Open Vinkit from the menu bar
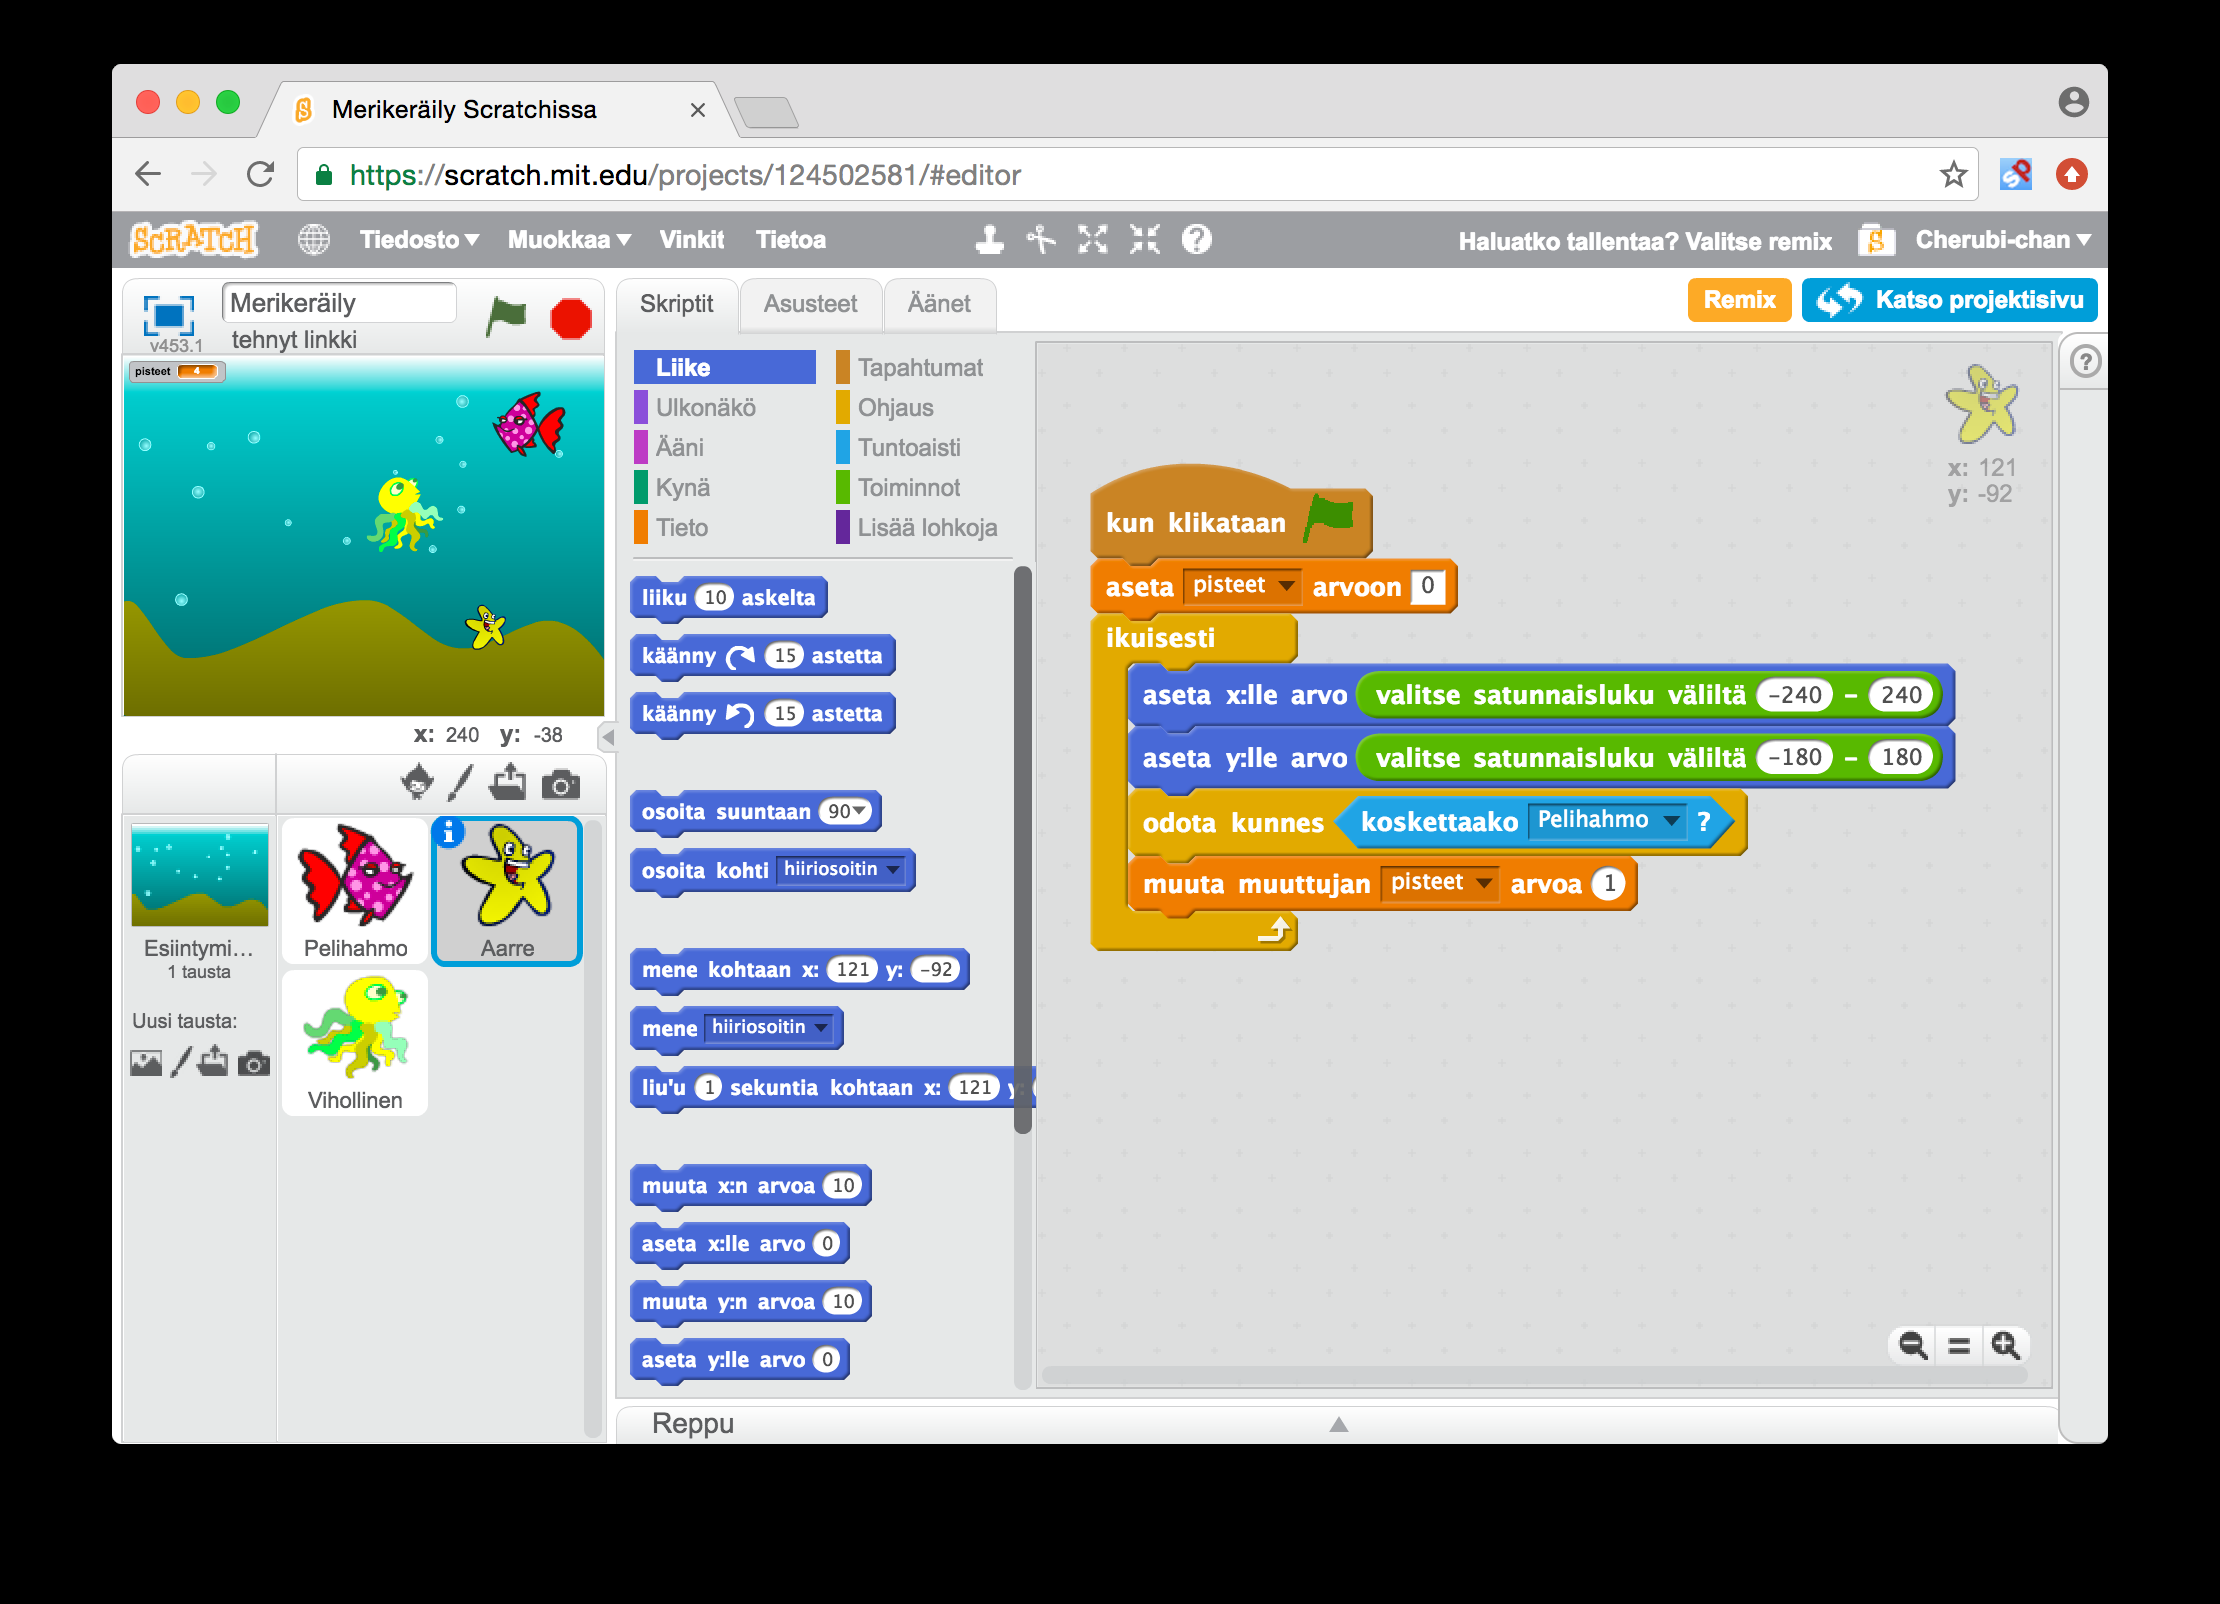Image resolution: width=2220 pixels, height=1604 pixels. 692,240
